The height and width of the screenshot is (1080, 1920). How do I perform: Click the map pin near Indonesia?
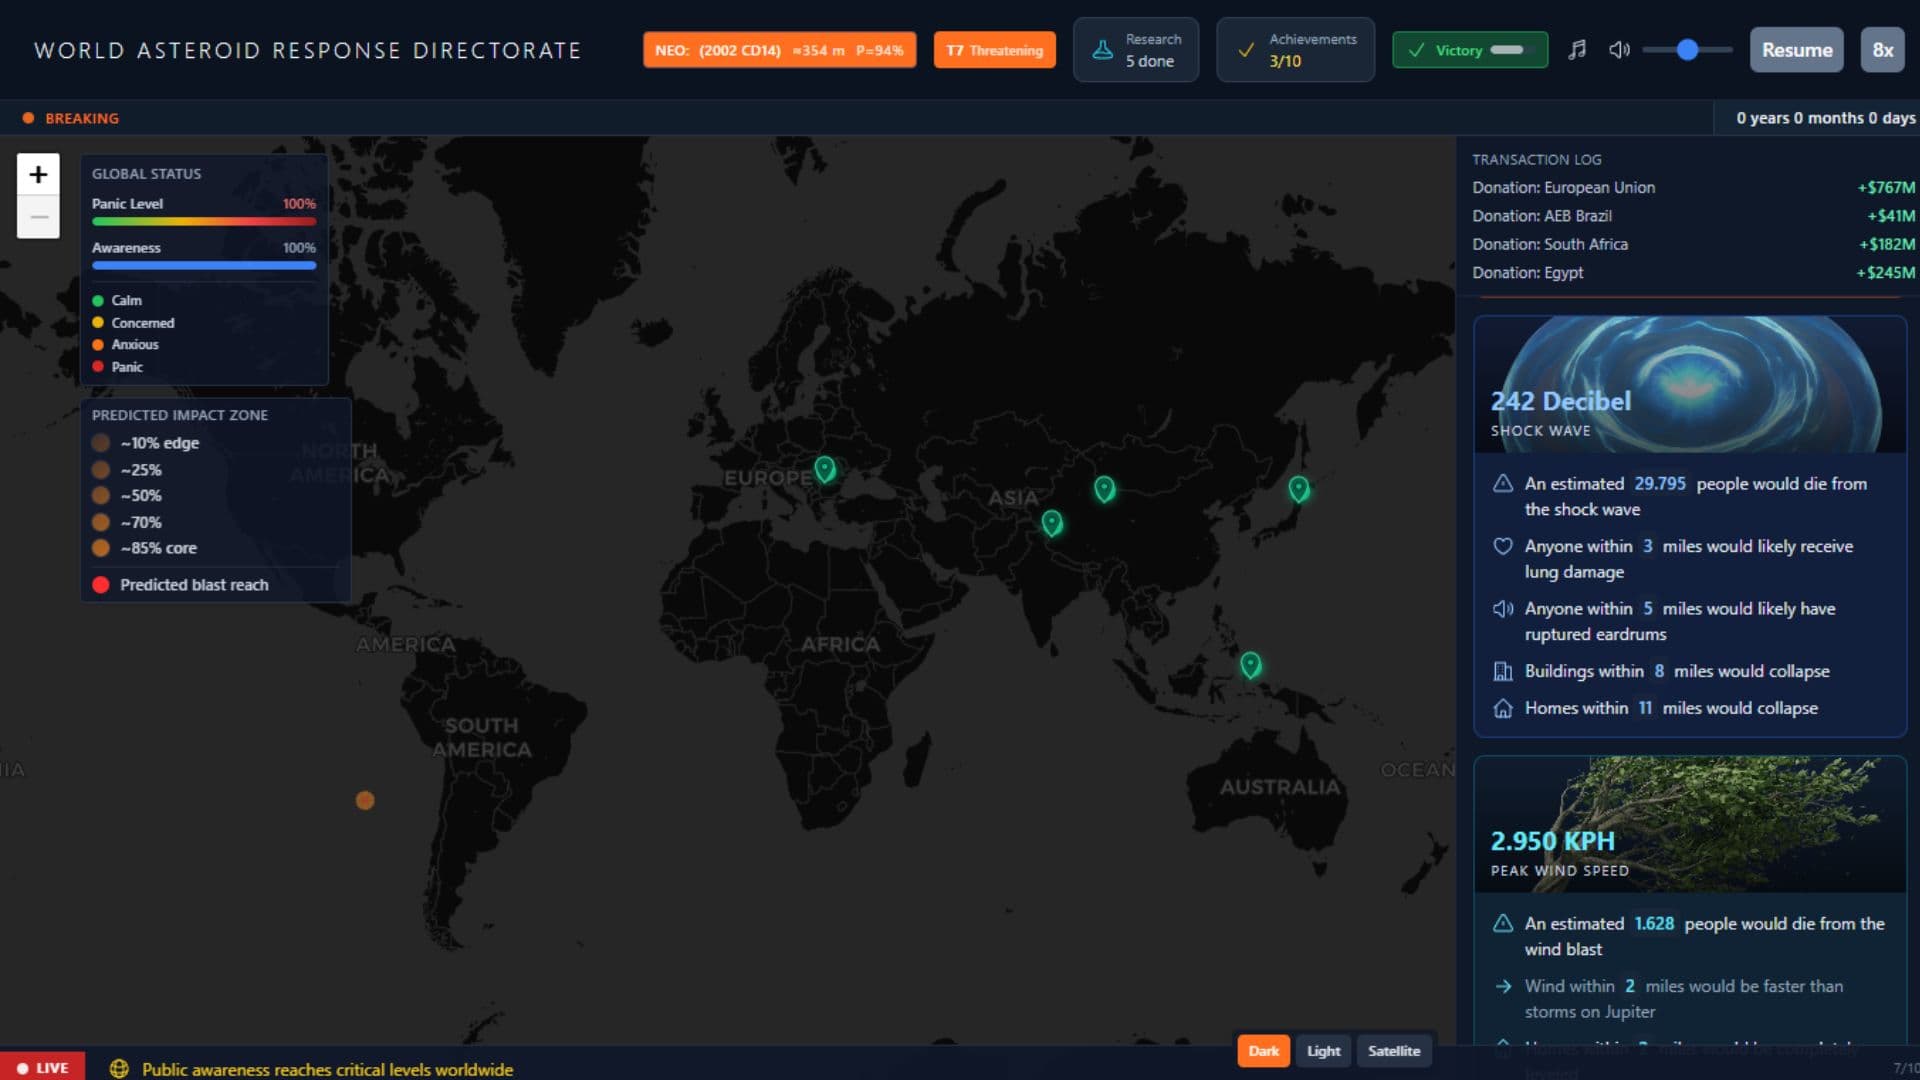1250,664
